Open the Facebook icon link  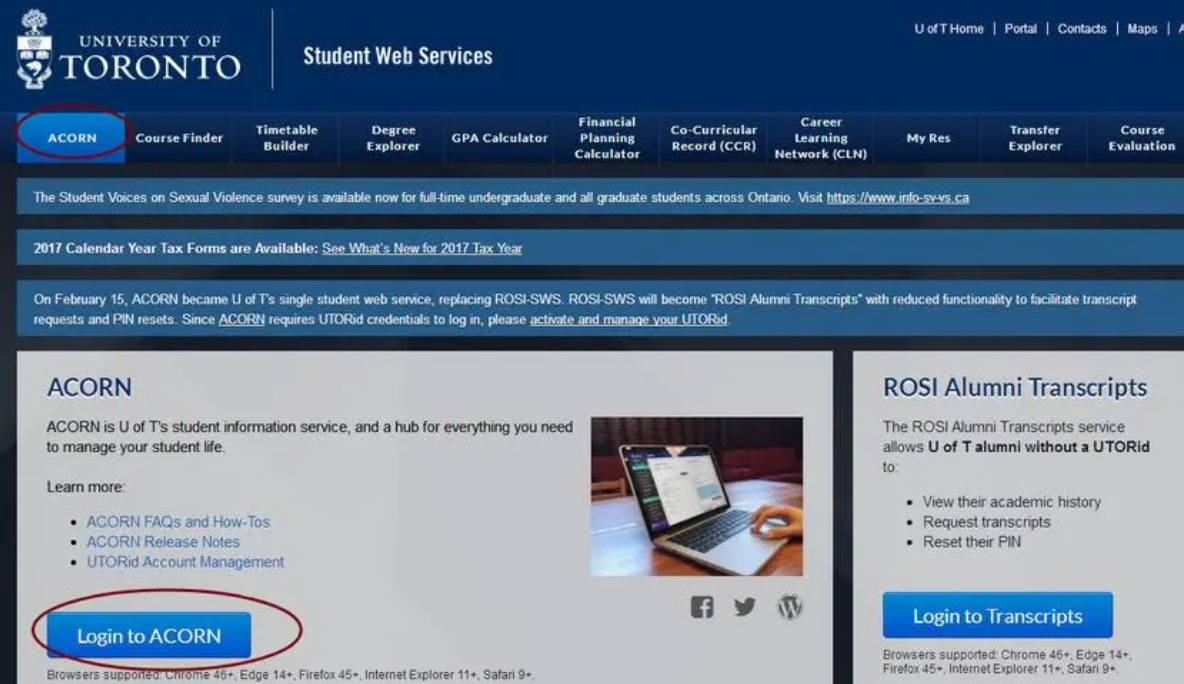point(701,607)
